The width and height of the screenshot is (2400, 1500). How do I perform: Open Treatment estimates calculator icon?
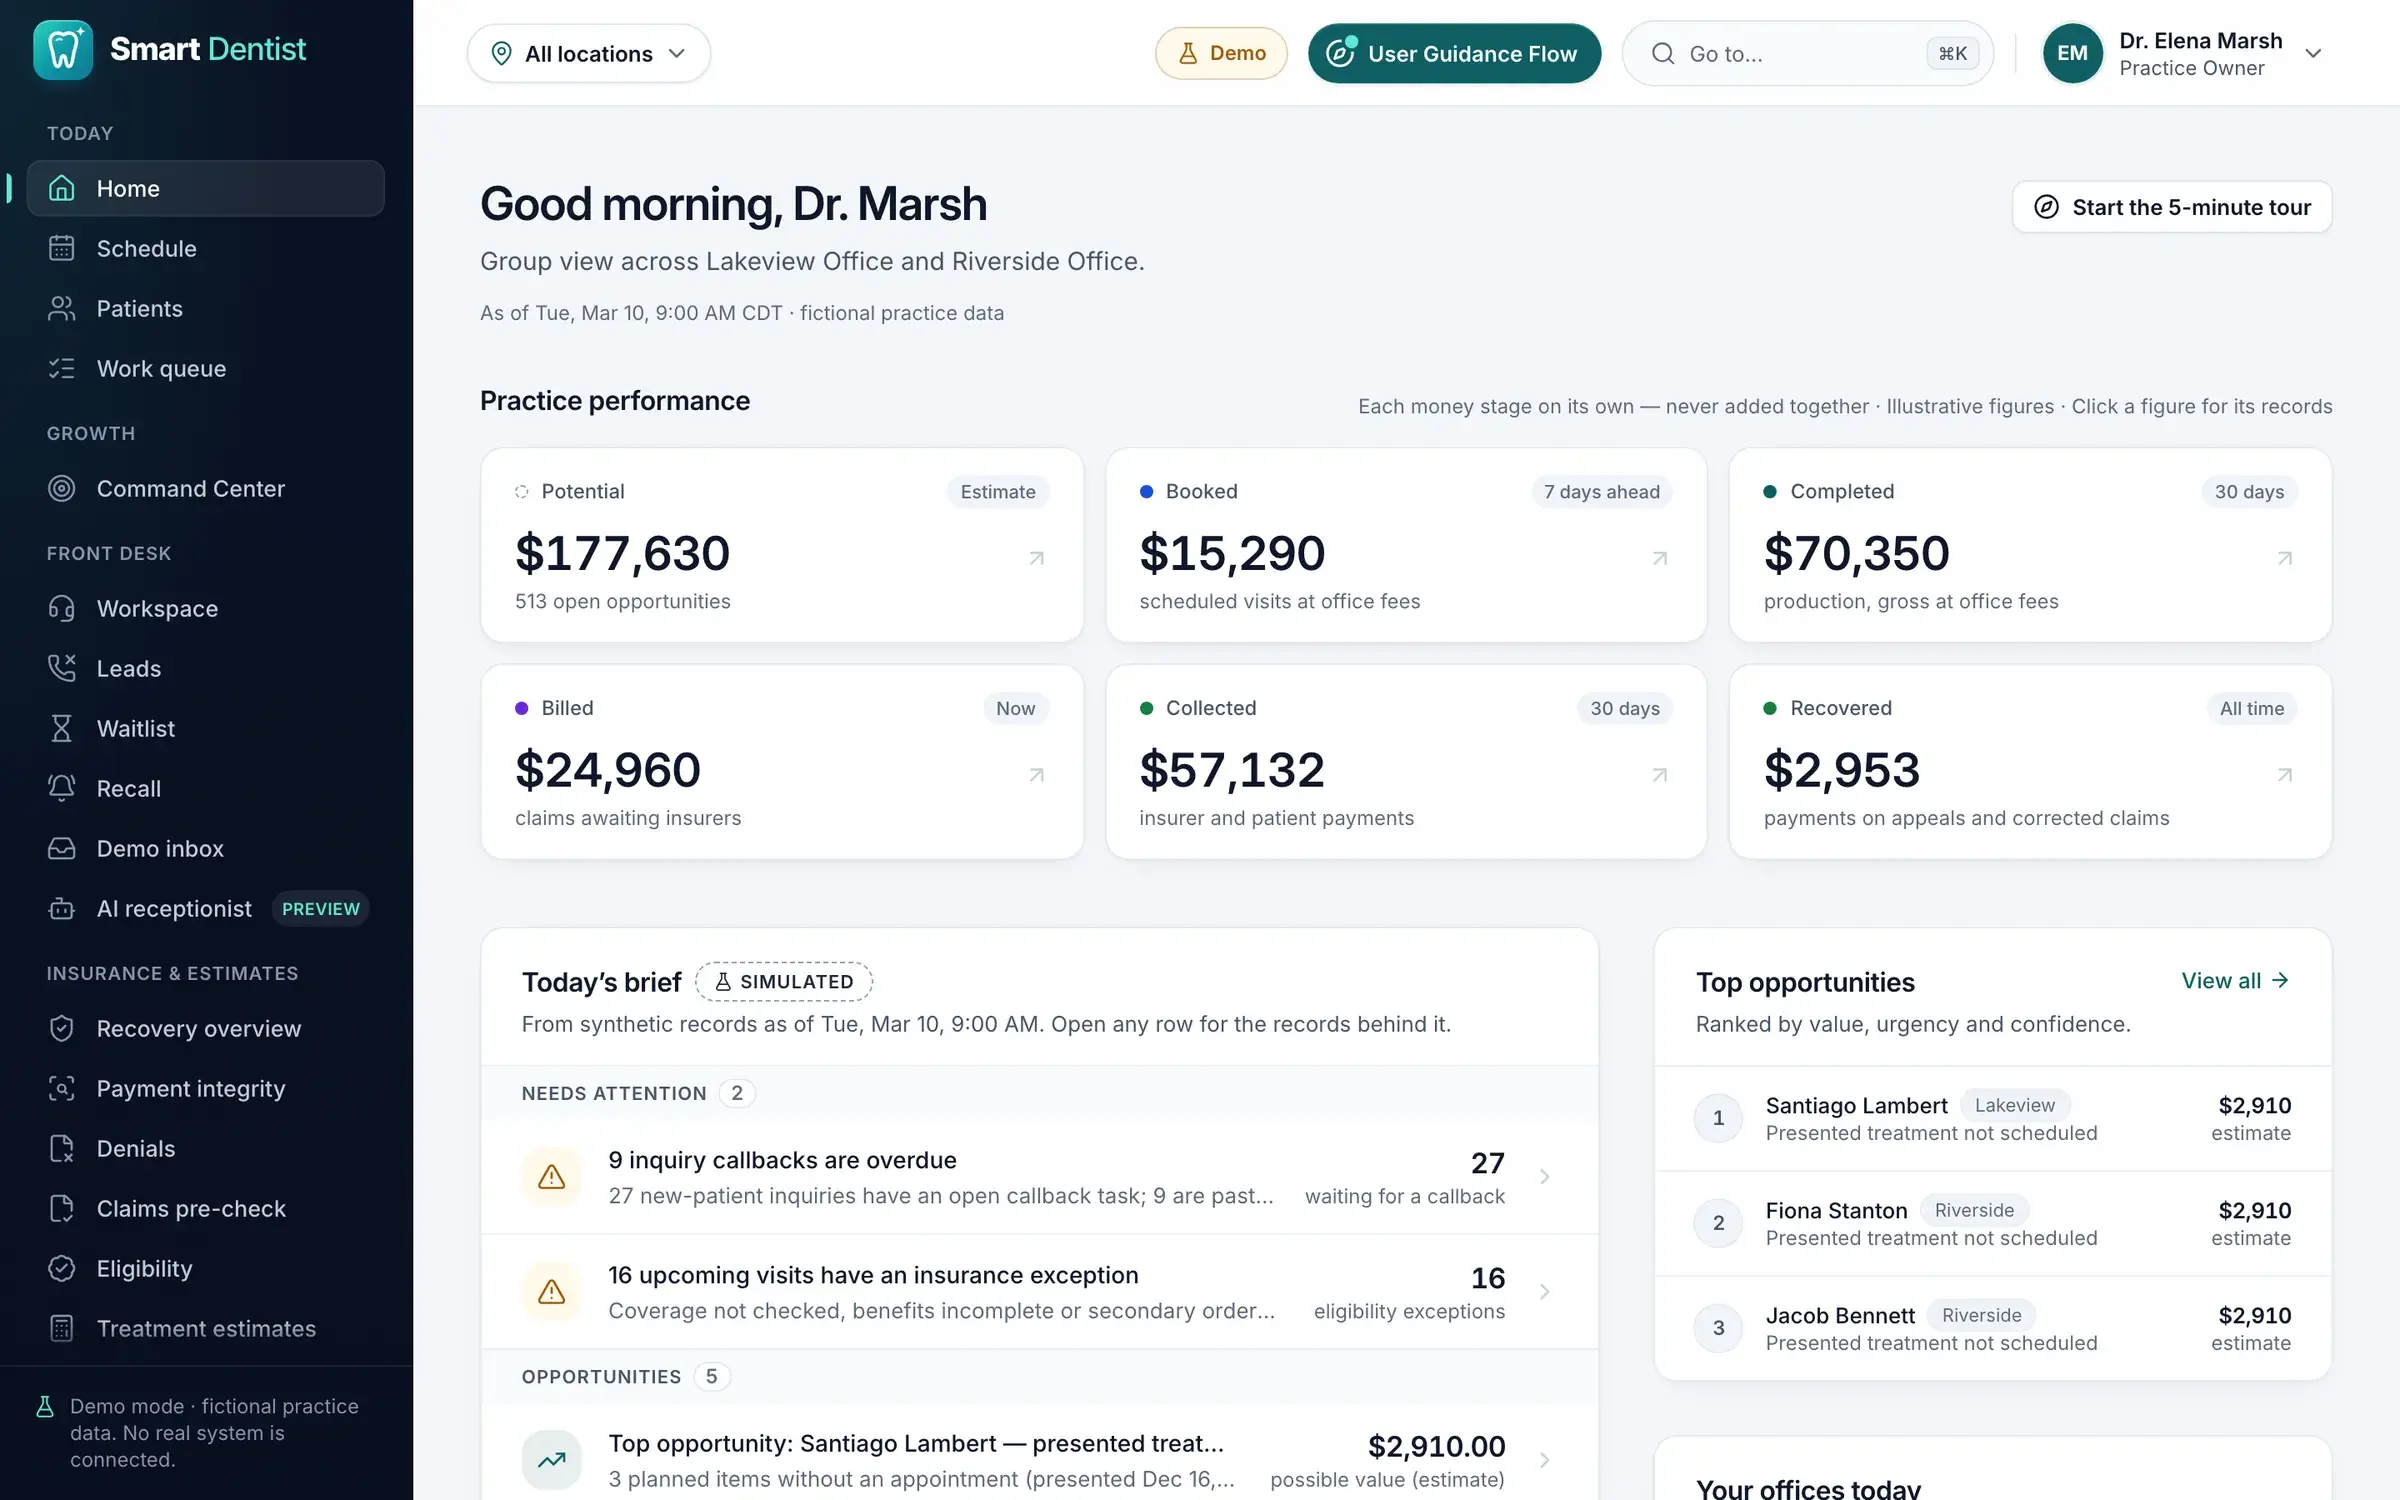(x=62, y=1328)
